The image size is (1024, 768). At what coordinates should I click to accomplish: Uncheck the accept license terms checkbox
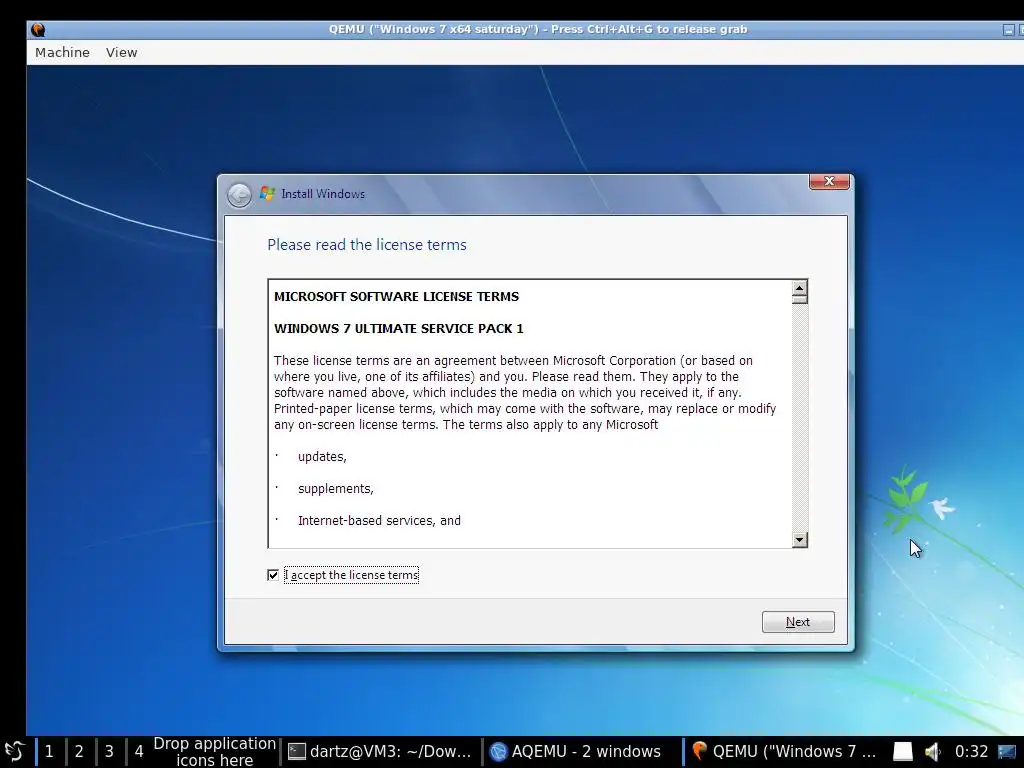click(273, 575)
